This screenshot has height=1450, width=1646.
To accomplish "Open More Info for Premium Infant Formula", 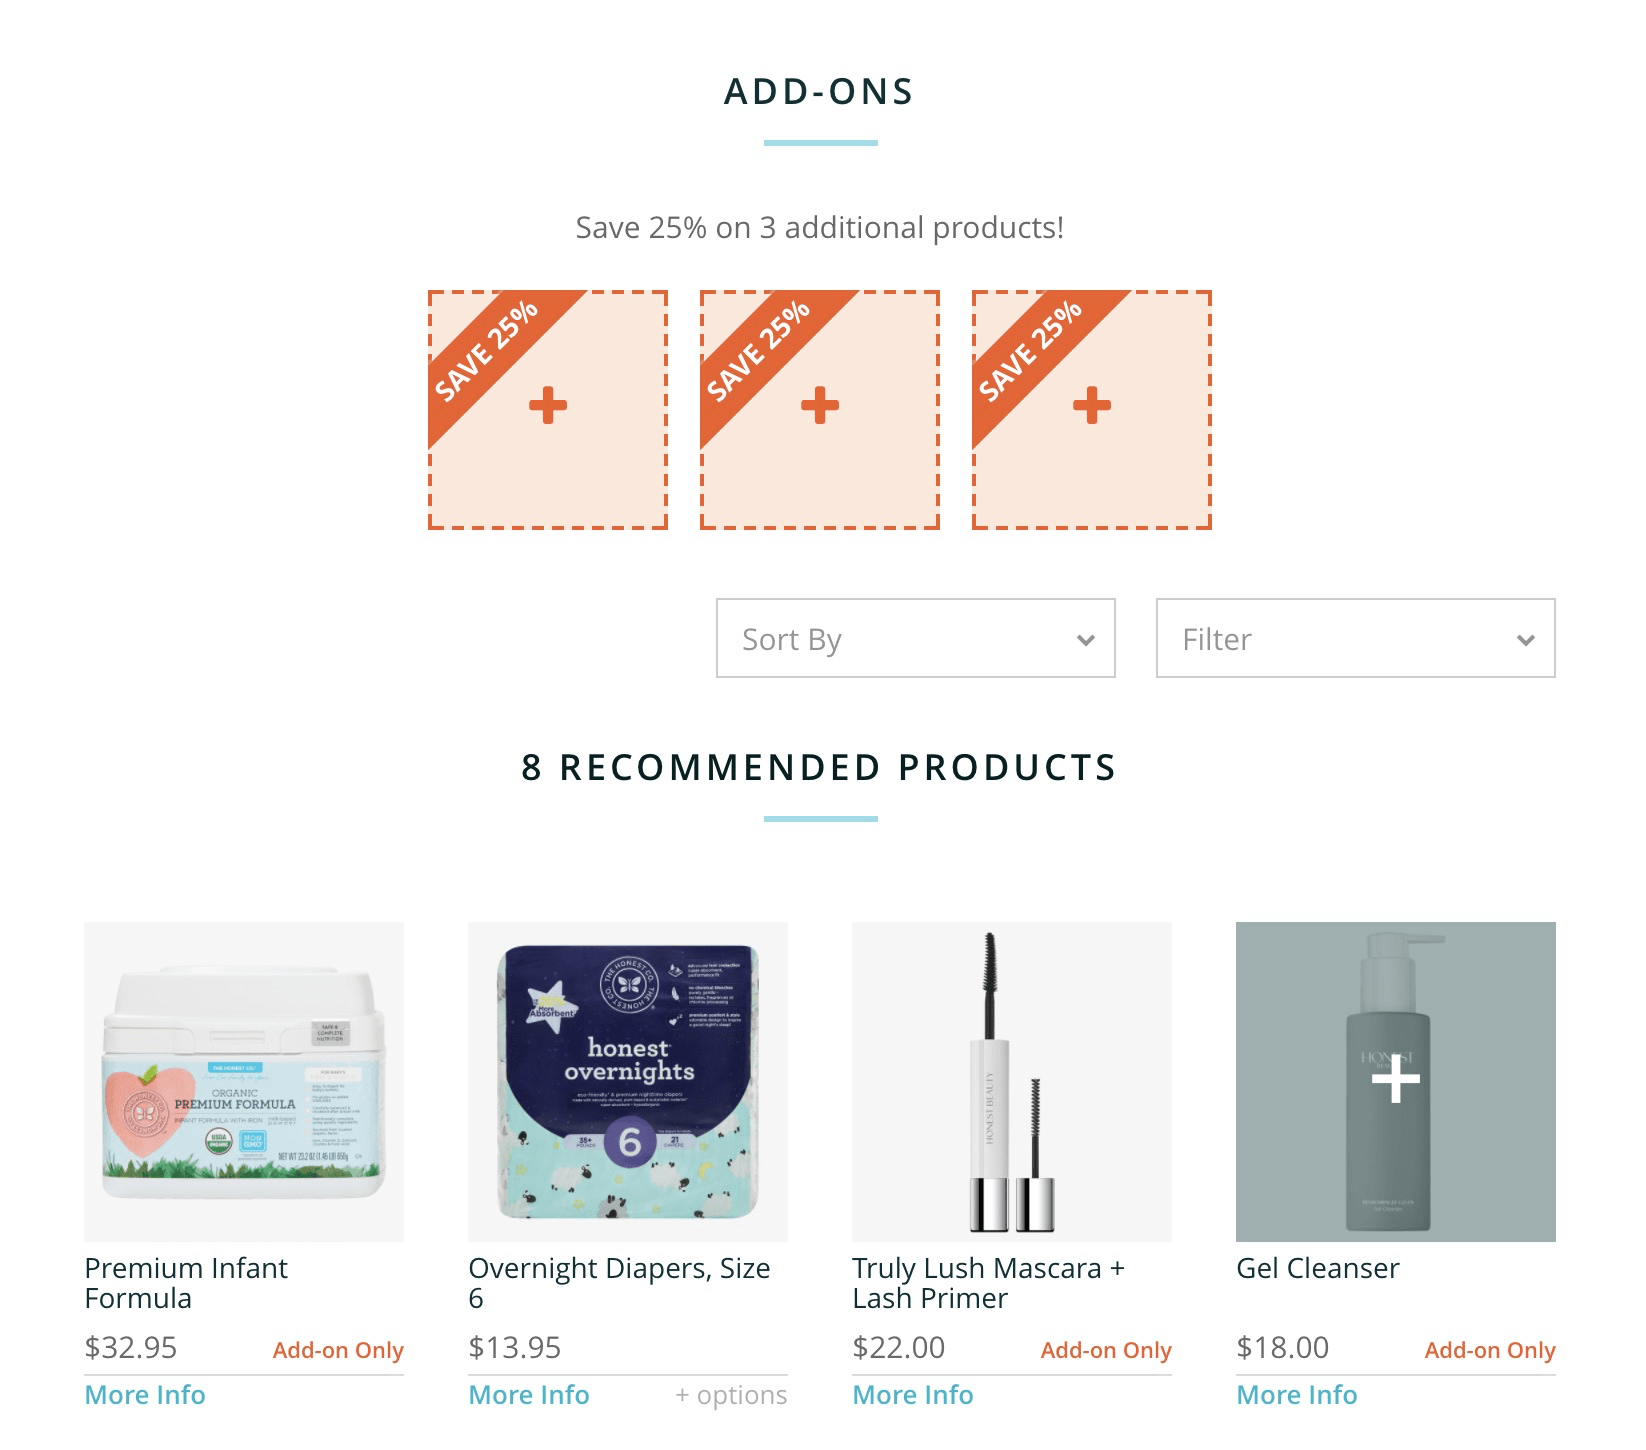I will click(145, 1395).
